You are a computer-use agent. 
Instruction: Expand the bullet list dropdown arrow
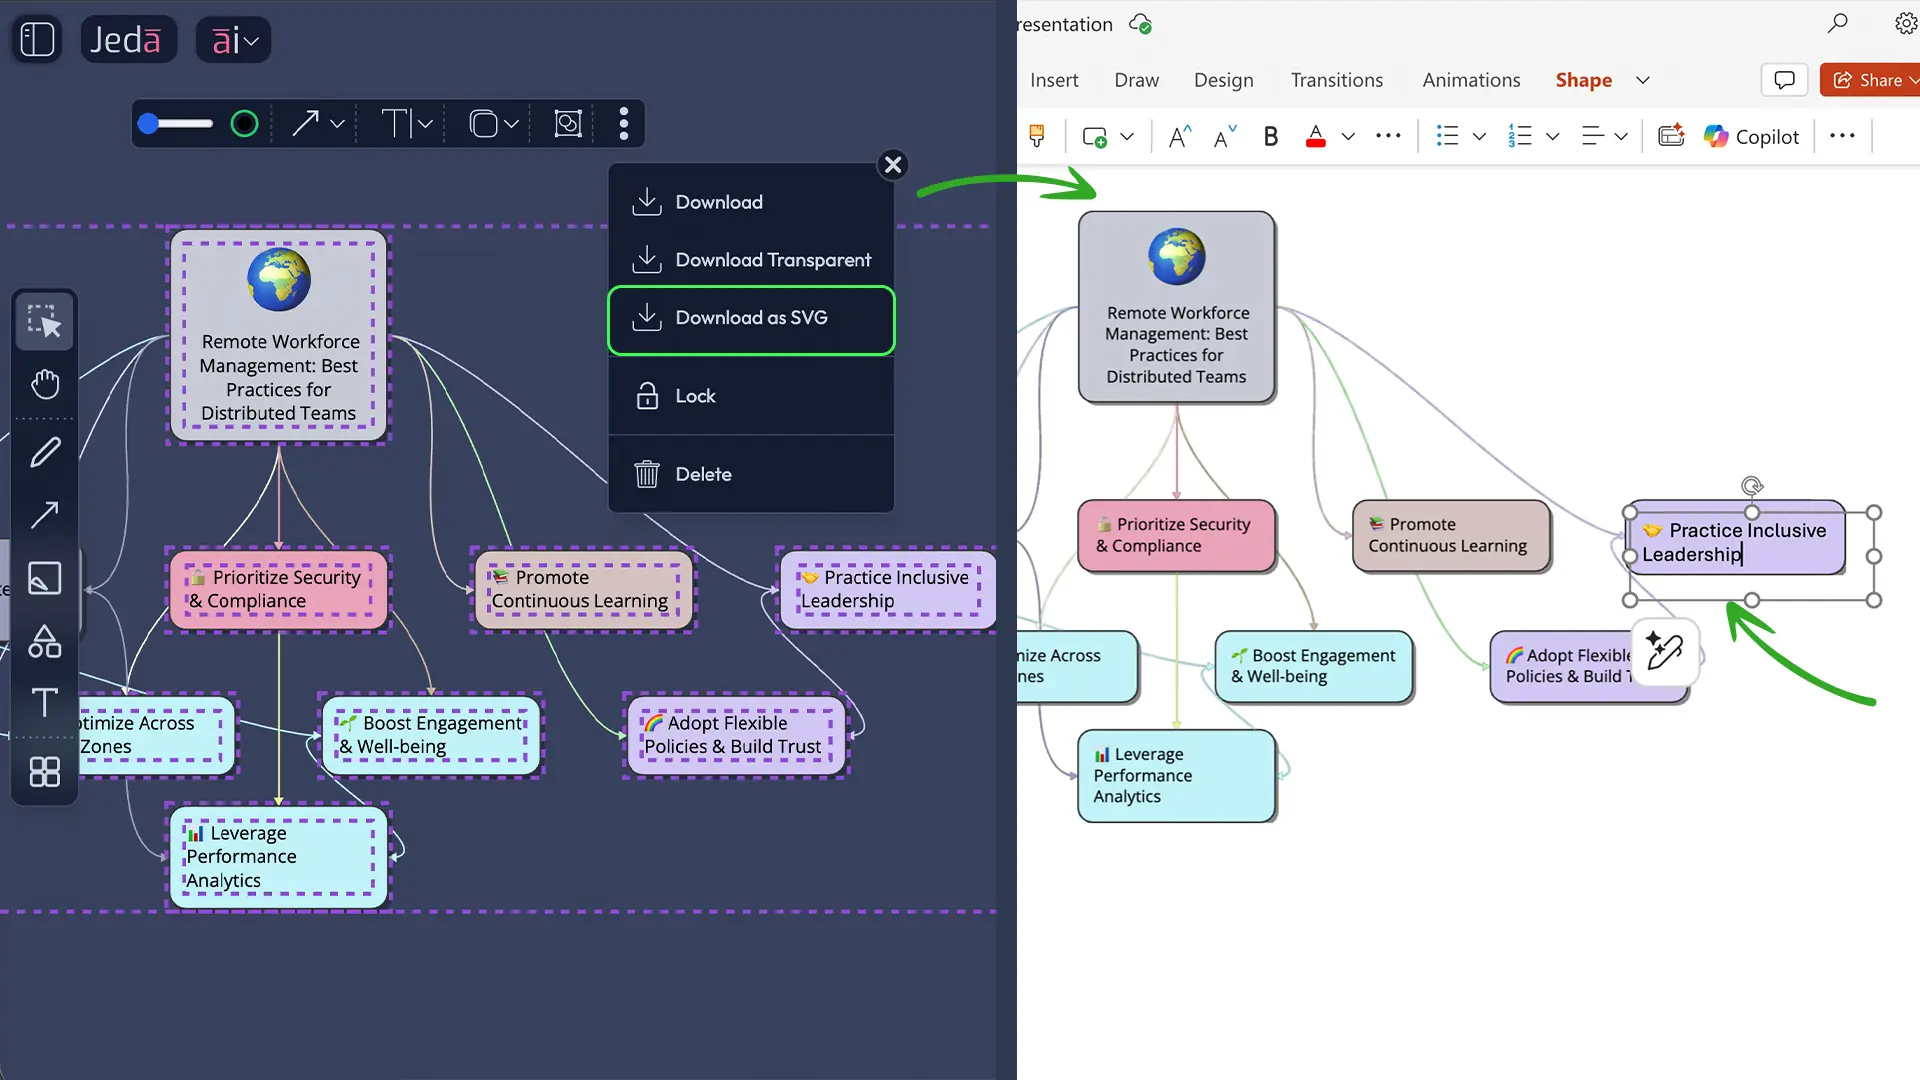(1479, 137)
